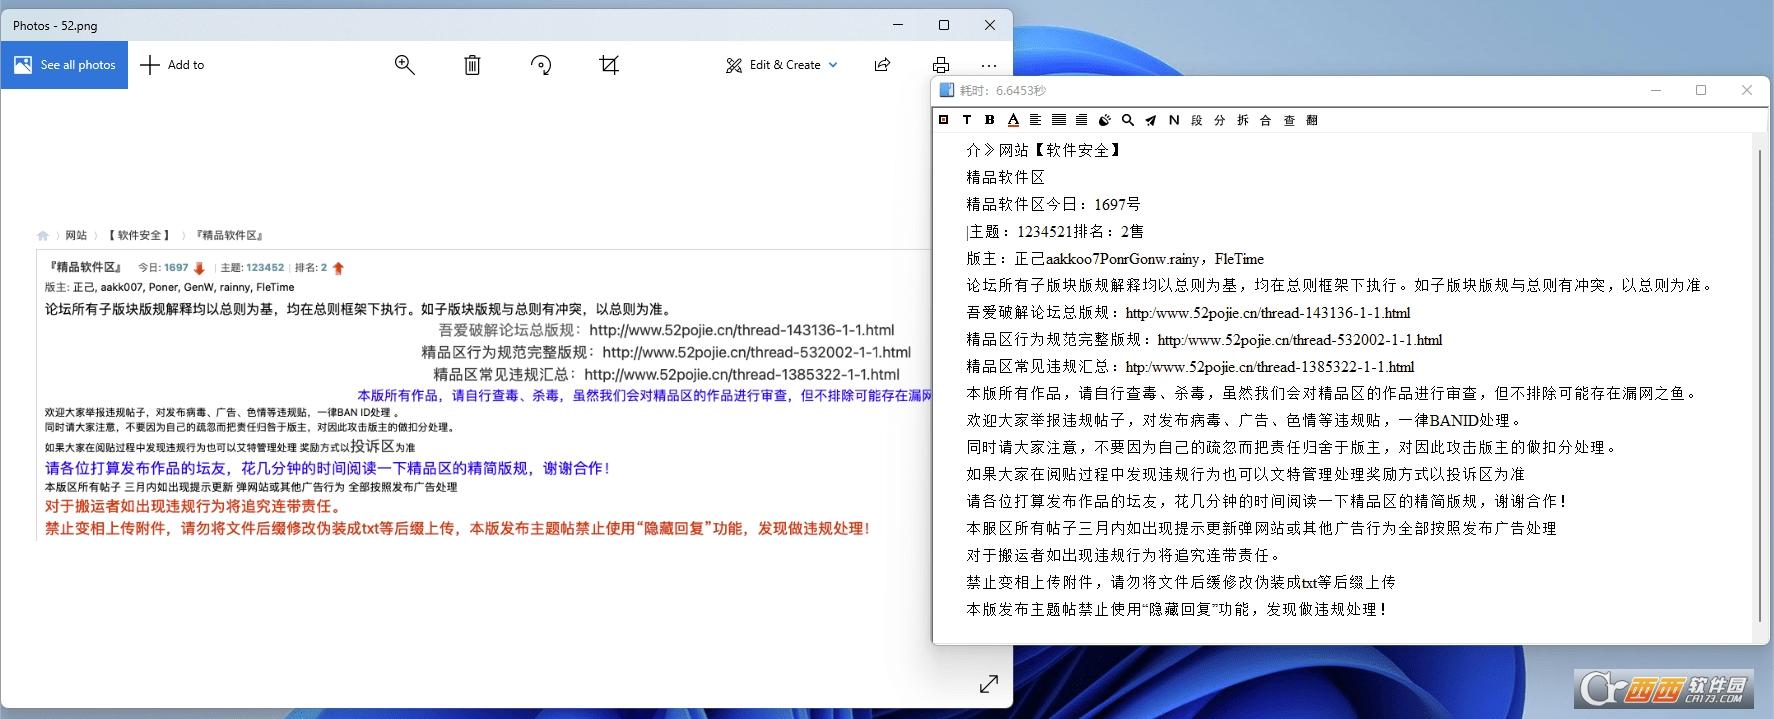1774x719 pixels.
Task: Minimize the OCR result window
Action: click(1656, 90)
